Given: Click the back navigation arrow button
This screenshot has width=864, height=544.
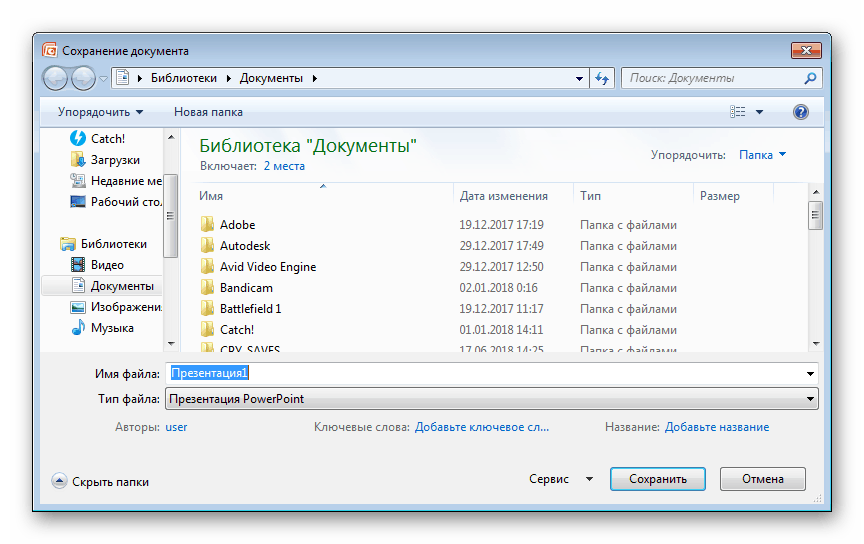Looking at the screenshot, I should [56, 78].
